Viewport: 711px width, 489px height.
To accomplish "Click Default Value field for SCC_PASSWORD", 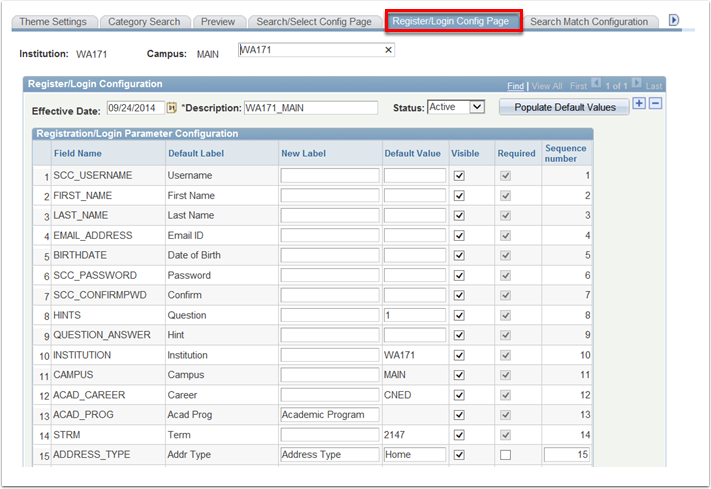I will pos(414,275).
